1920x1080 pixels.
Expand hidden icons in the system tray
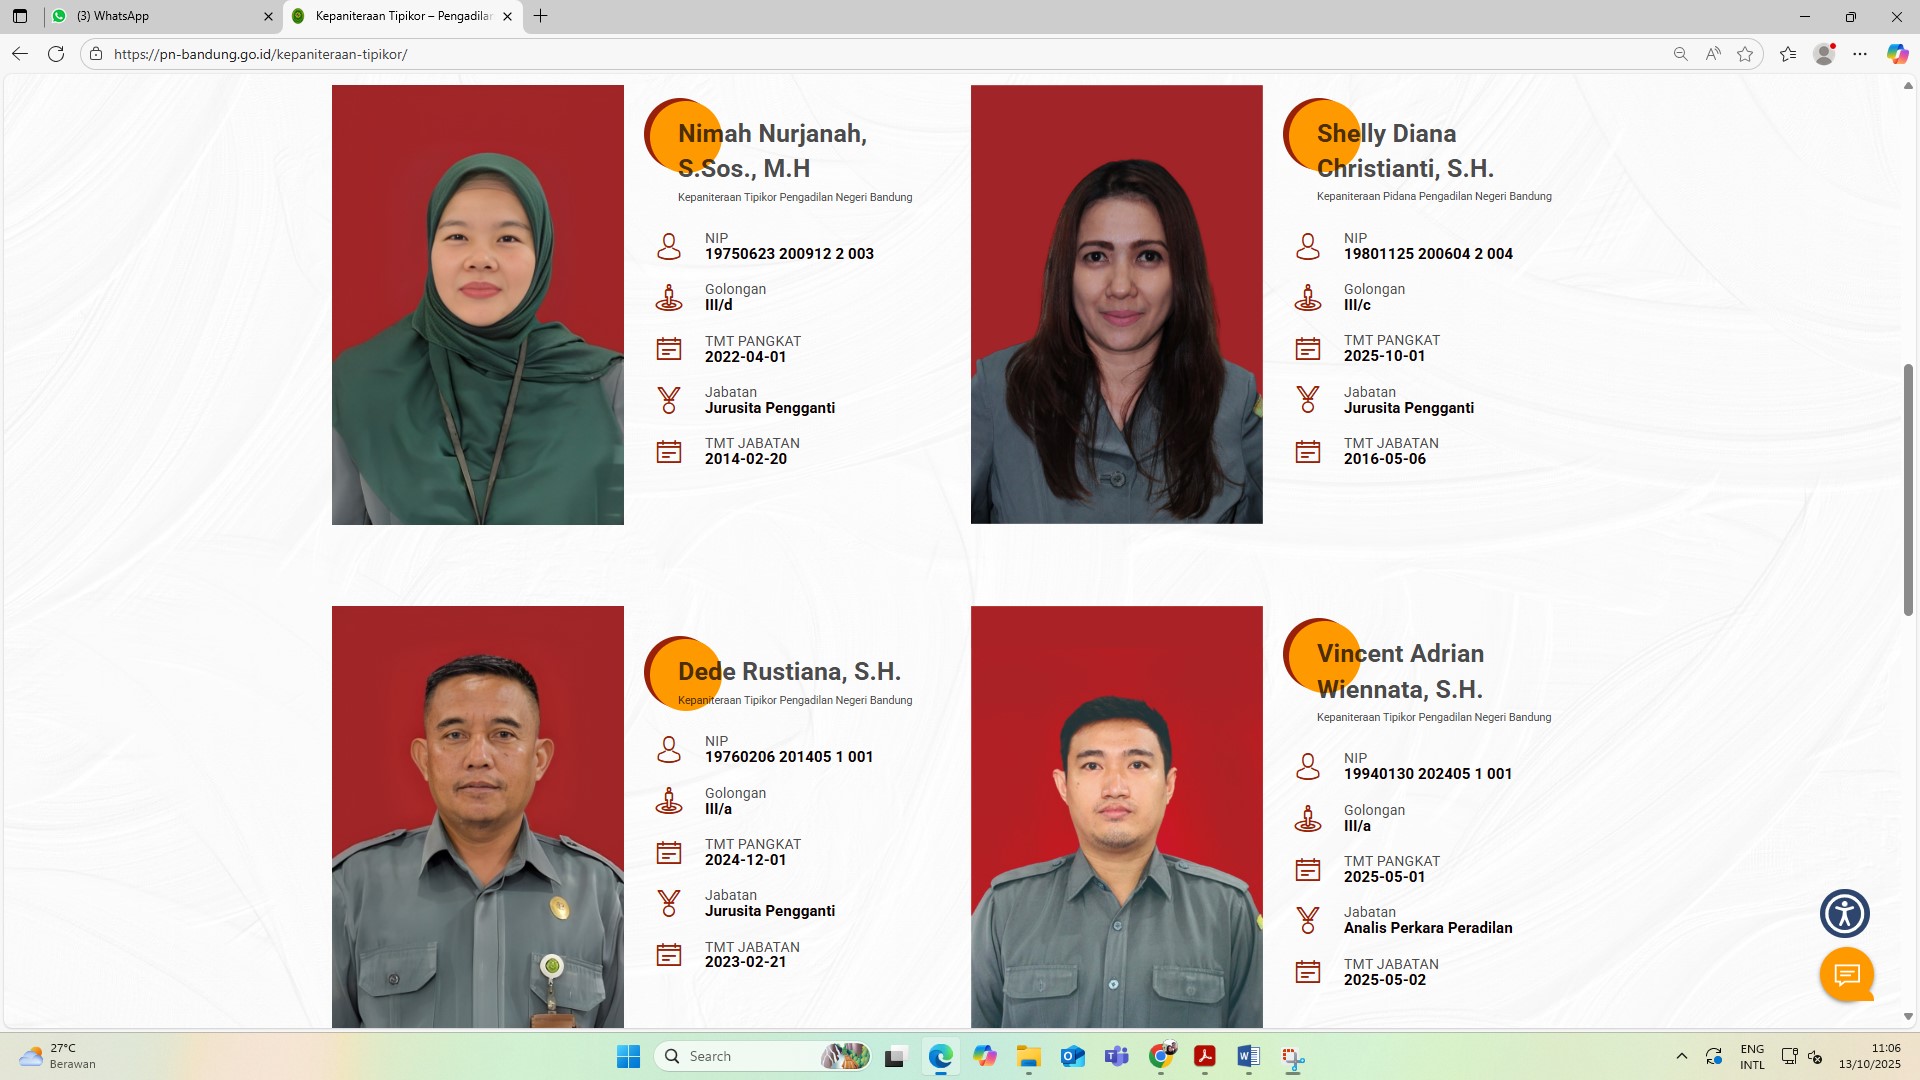click(1682, 1055)
